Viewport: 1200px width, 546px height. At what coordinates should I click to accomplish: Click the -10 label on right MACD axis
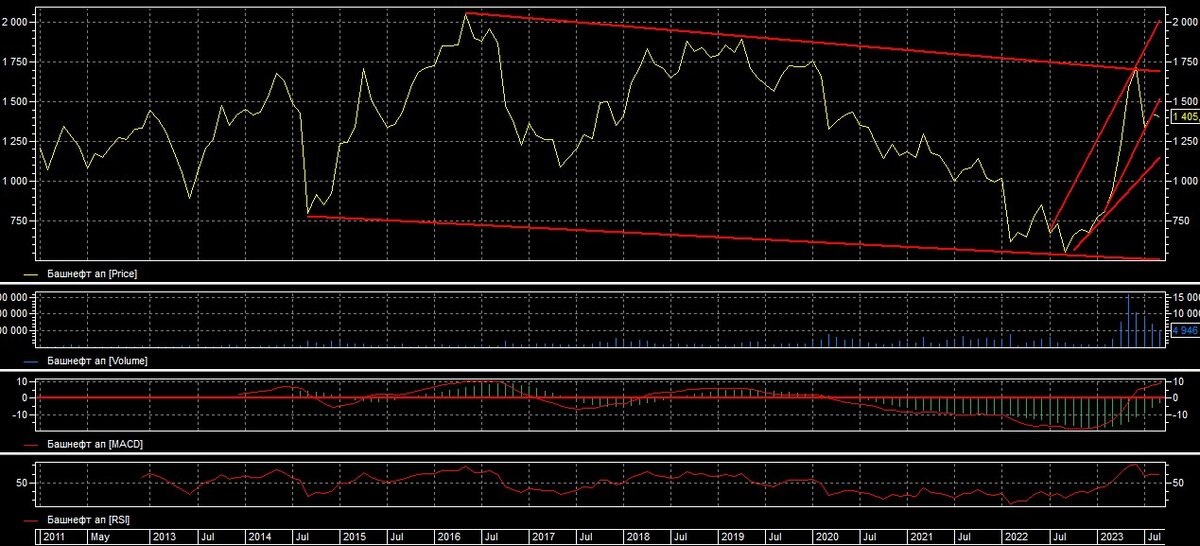[x=1179, y=413]
